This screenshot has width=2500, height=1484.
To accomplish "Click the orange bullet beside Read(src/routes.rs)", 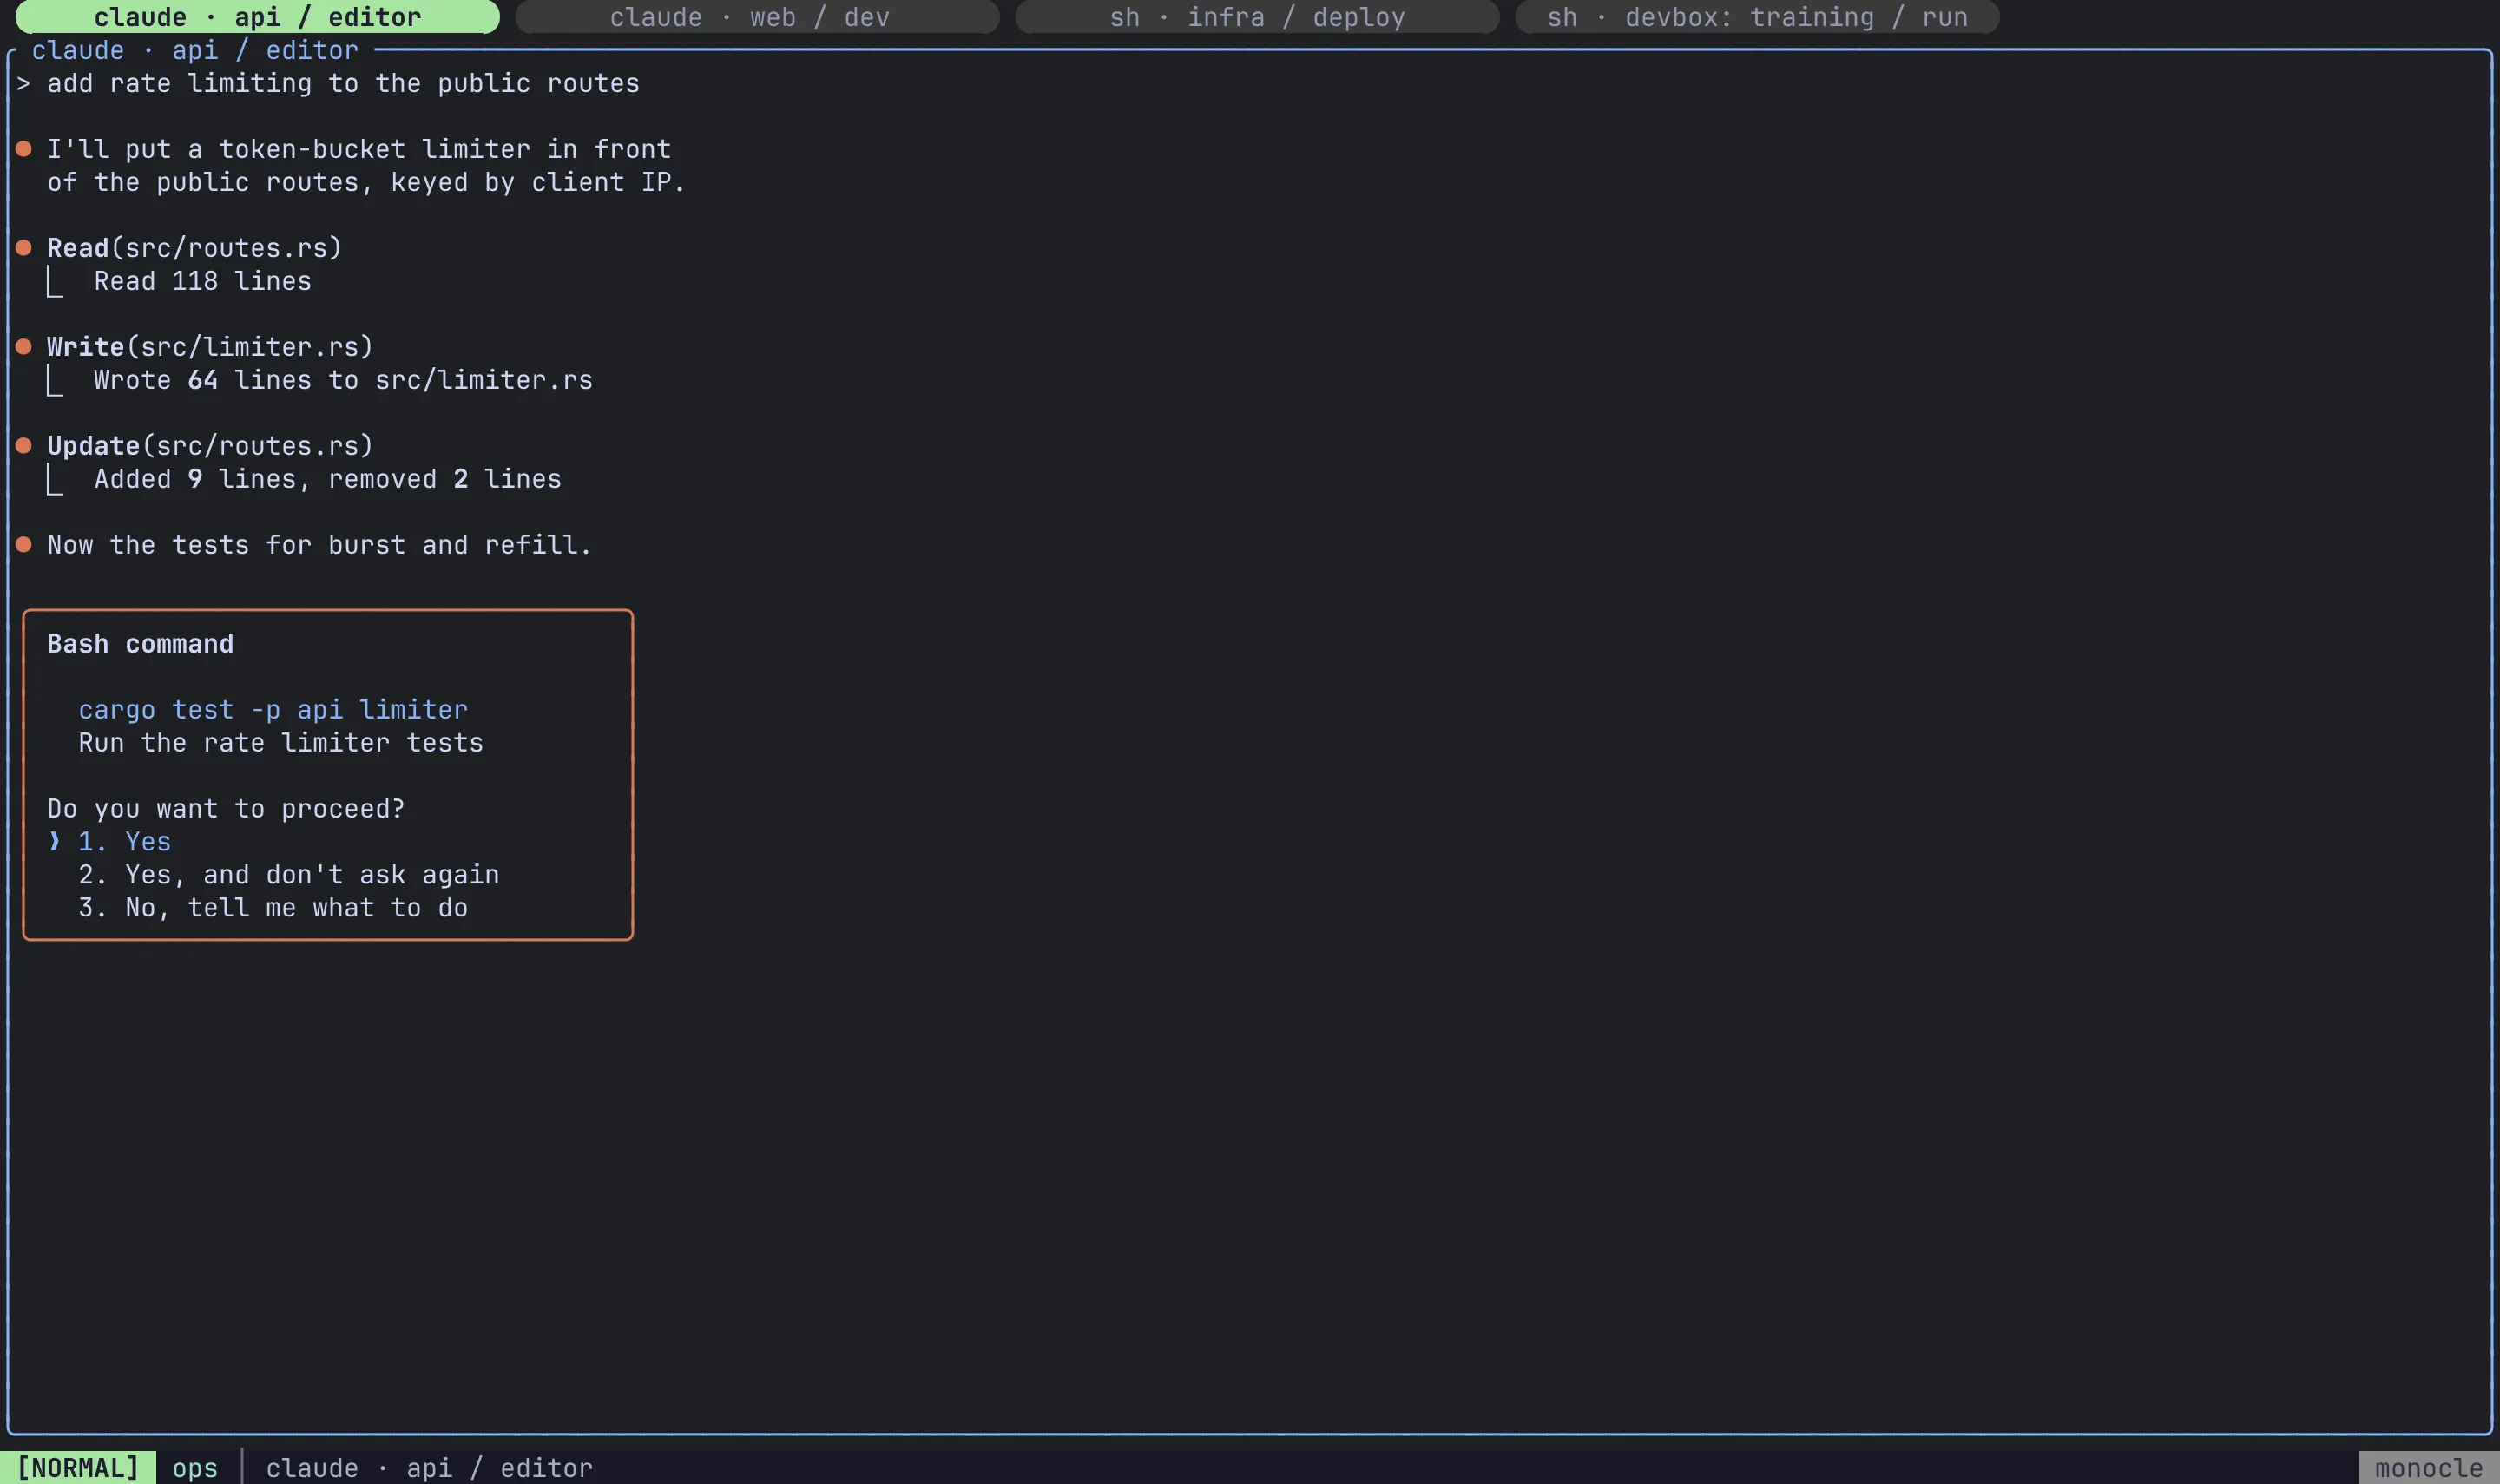I will click(24, 248).
